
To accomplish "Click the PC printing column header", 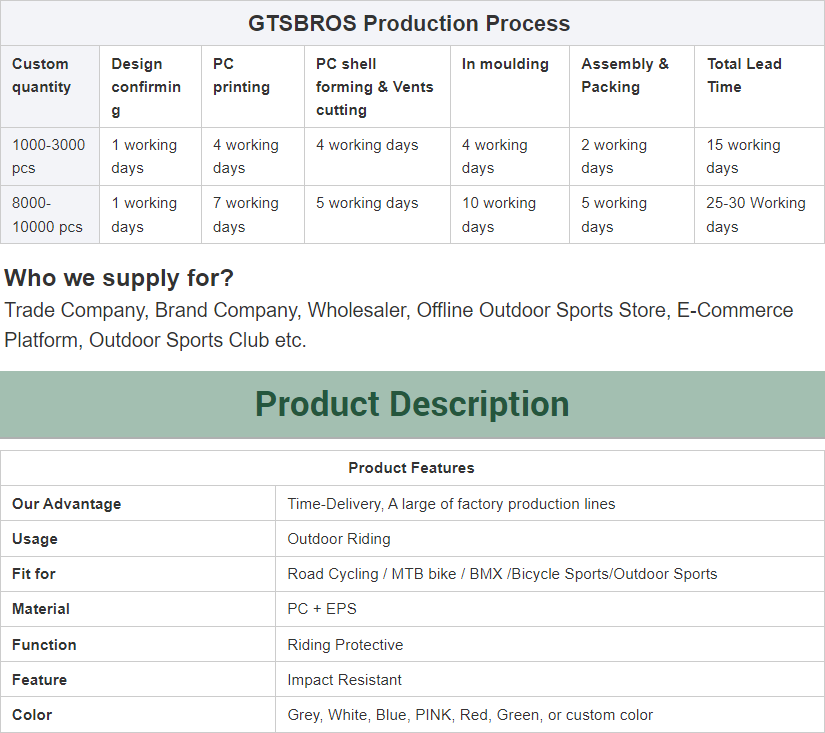I will tap(253, 86).
